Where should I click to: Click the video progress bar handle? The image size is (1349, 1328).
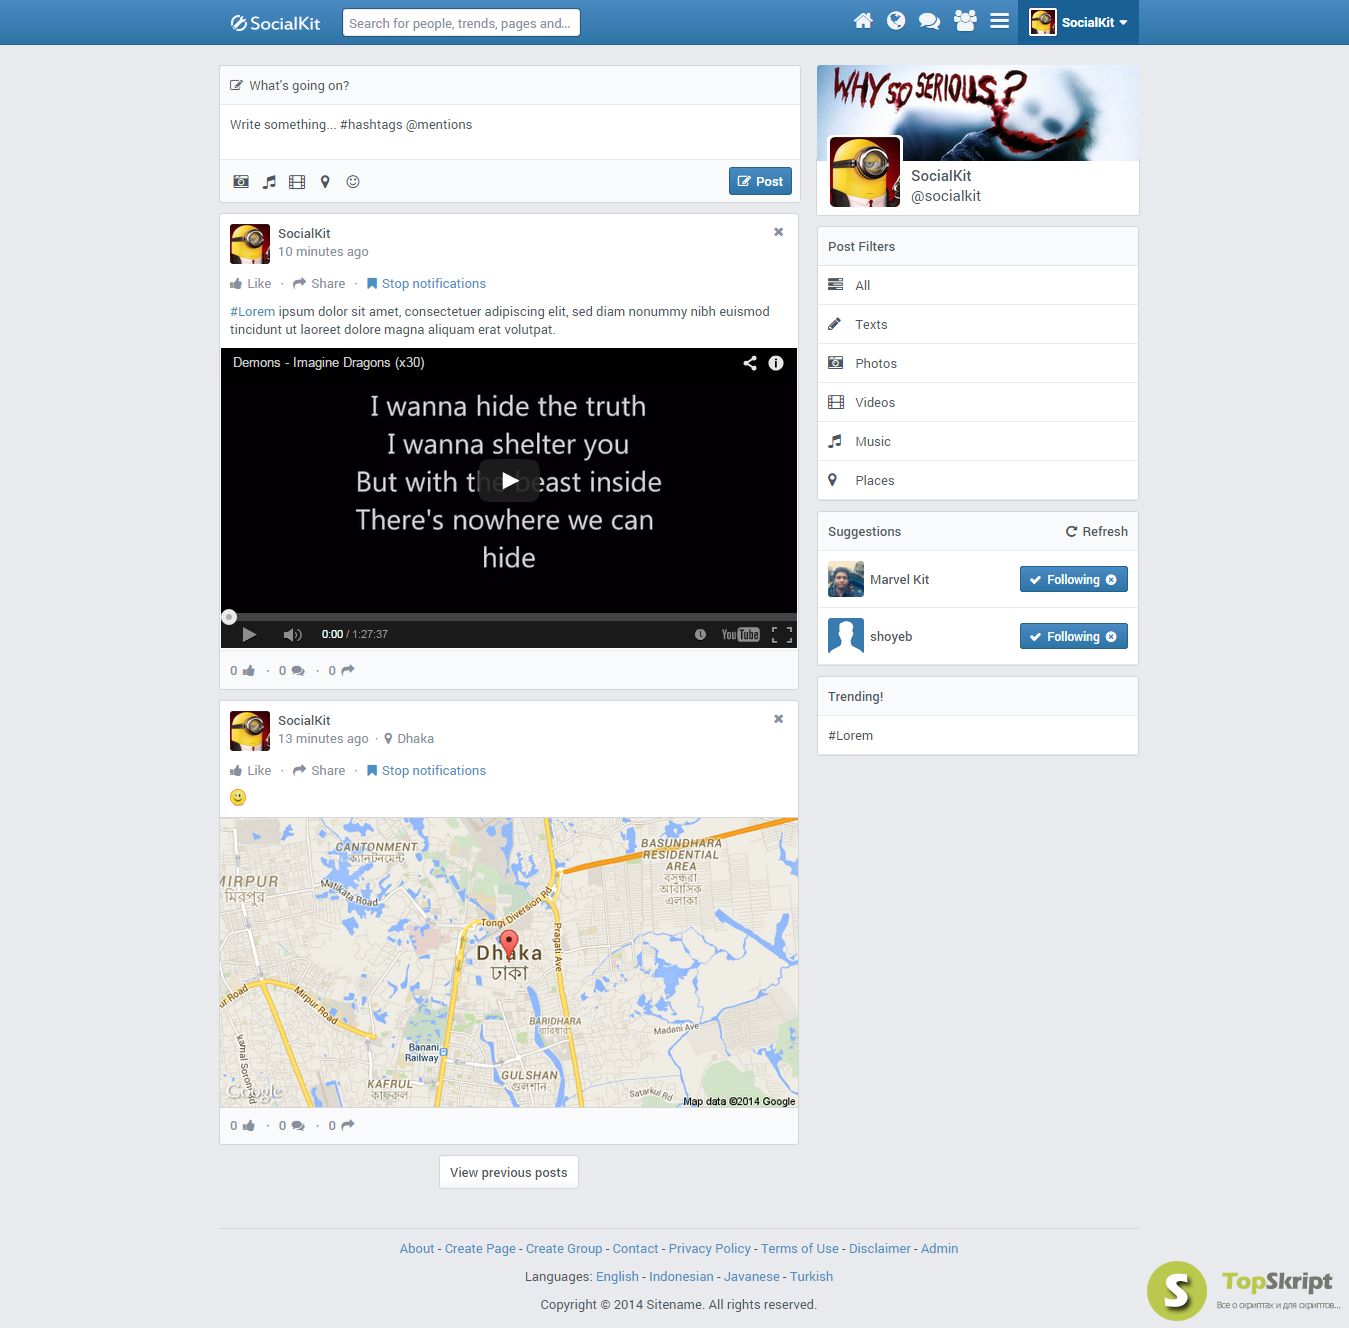[x=229, y=617]
